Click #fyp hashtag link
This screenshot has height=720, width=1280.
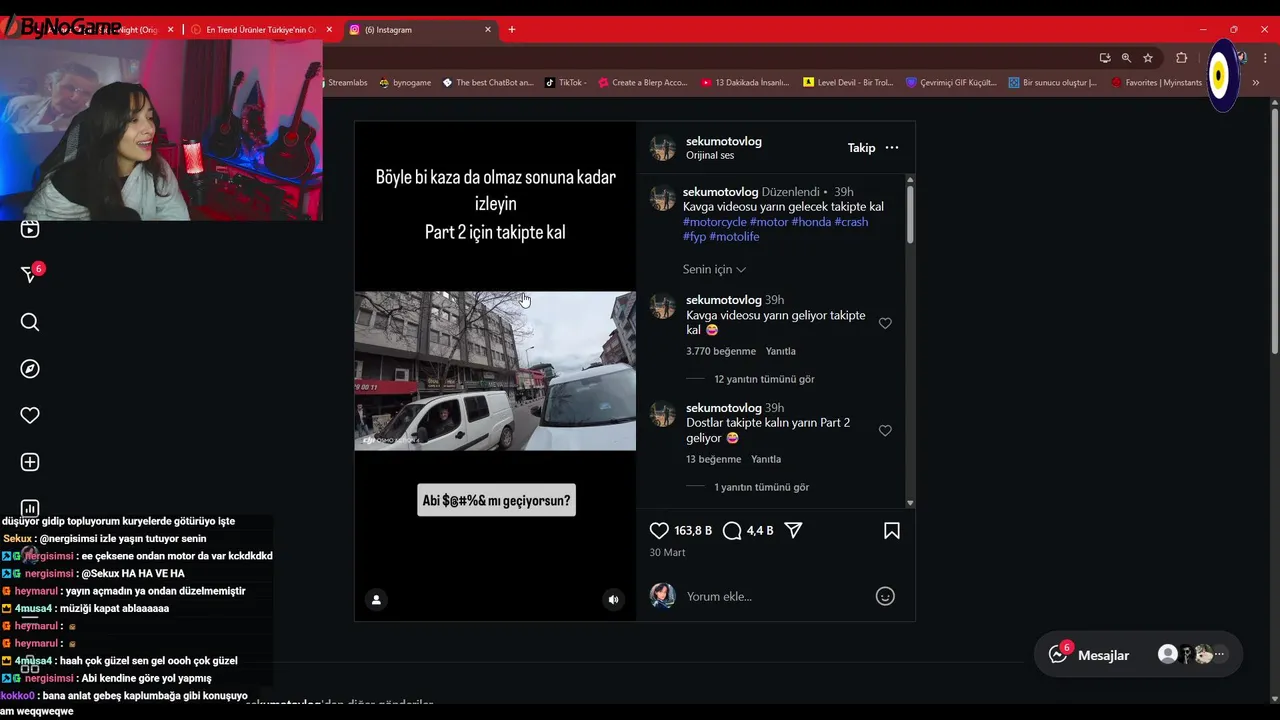point(694,237)
